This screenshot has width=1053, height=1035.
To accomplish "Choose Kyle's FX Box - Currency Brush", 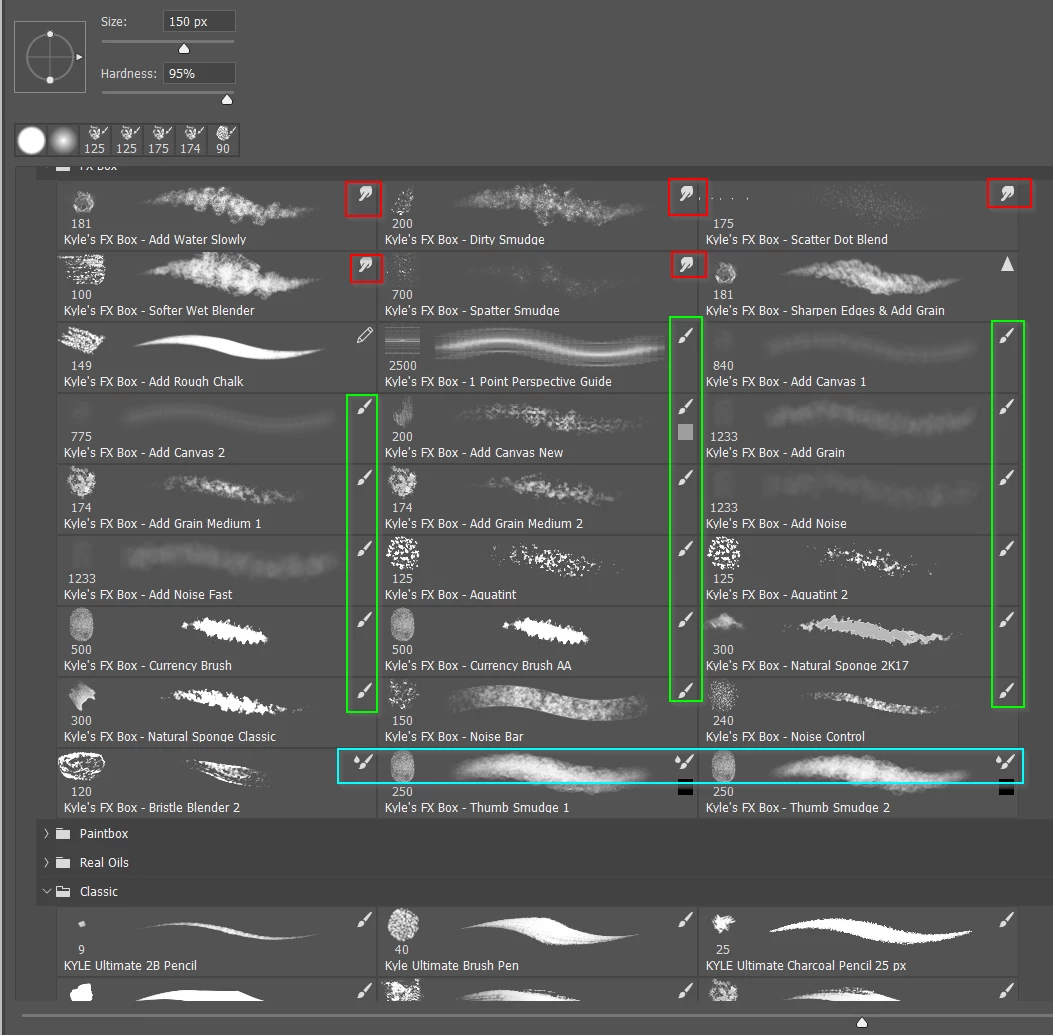I will point(217,641).
